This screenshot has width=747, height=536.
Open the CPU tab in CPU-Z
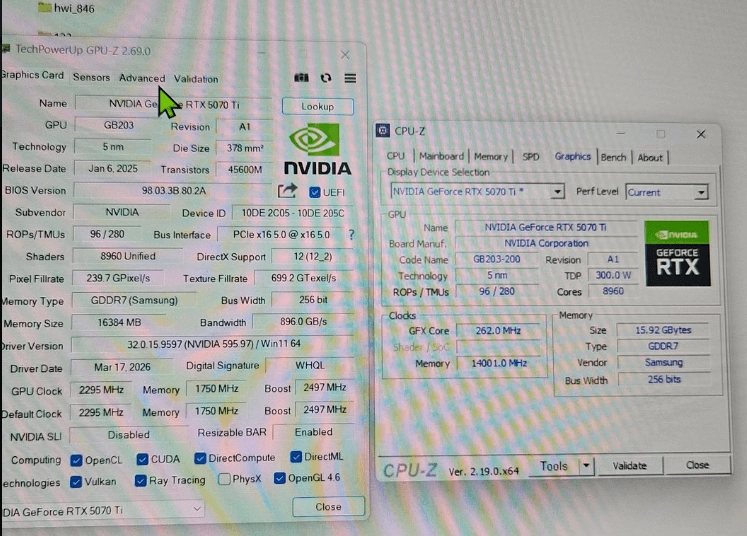(x=395, y=156)
